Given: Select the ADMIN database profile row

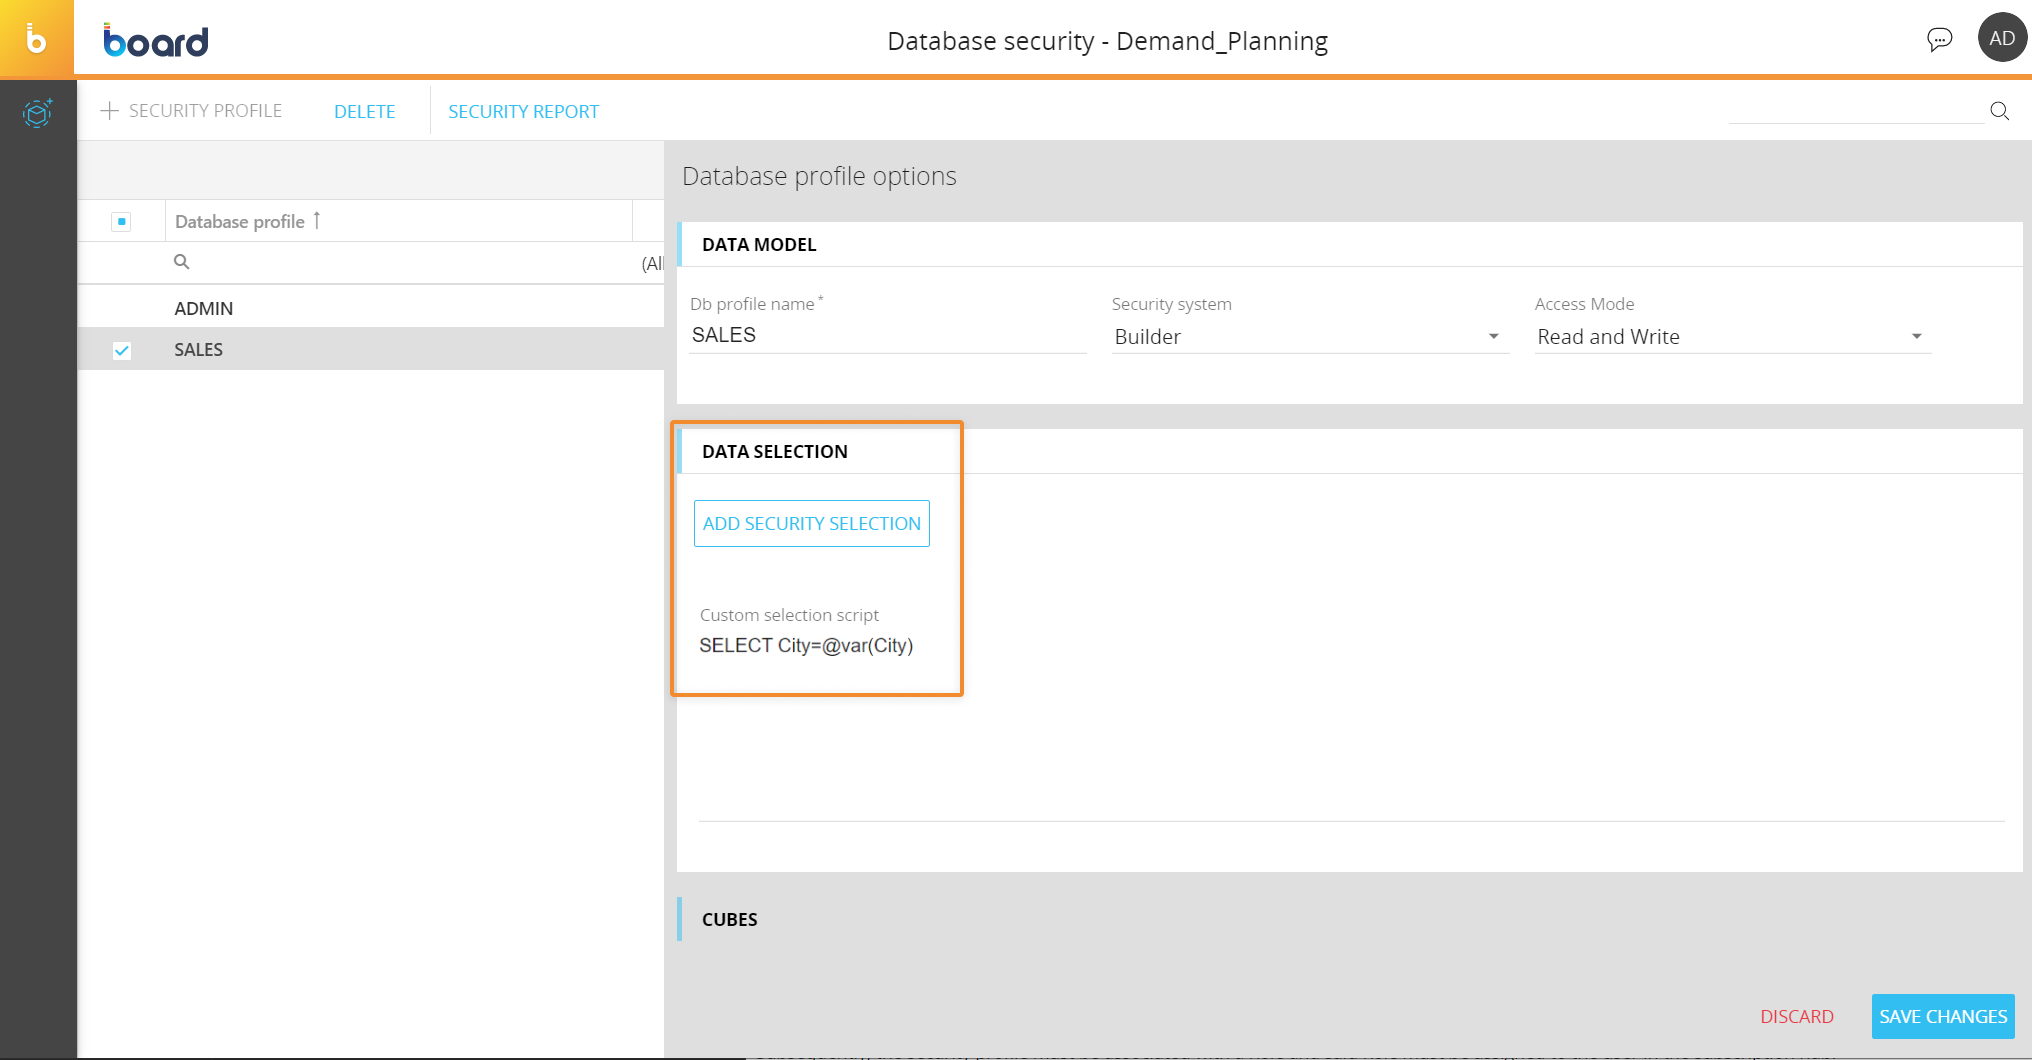Looking at the screenshot, I should [x=204, y=309].
